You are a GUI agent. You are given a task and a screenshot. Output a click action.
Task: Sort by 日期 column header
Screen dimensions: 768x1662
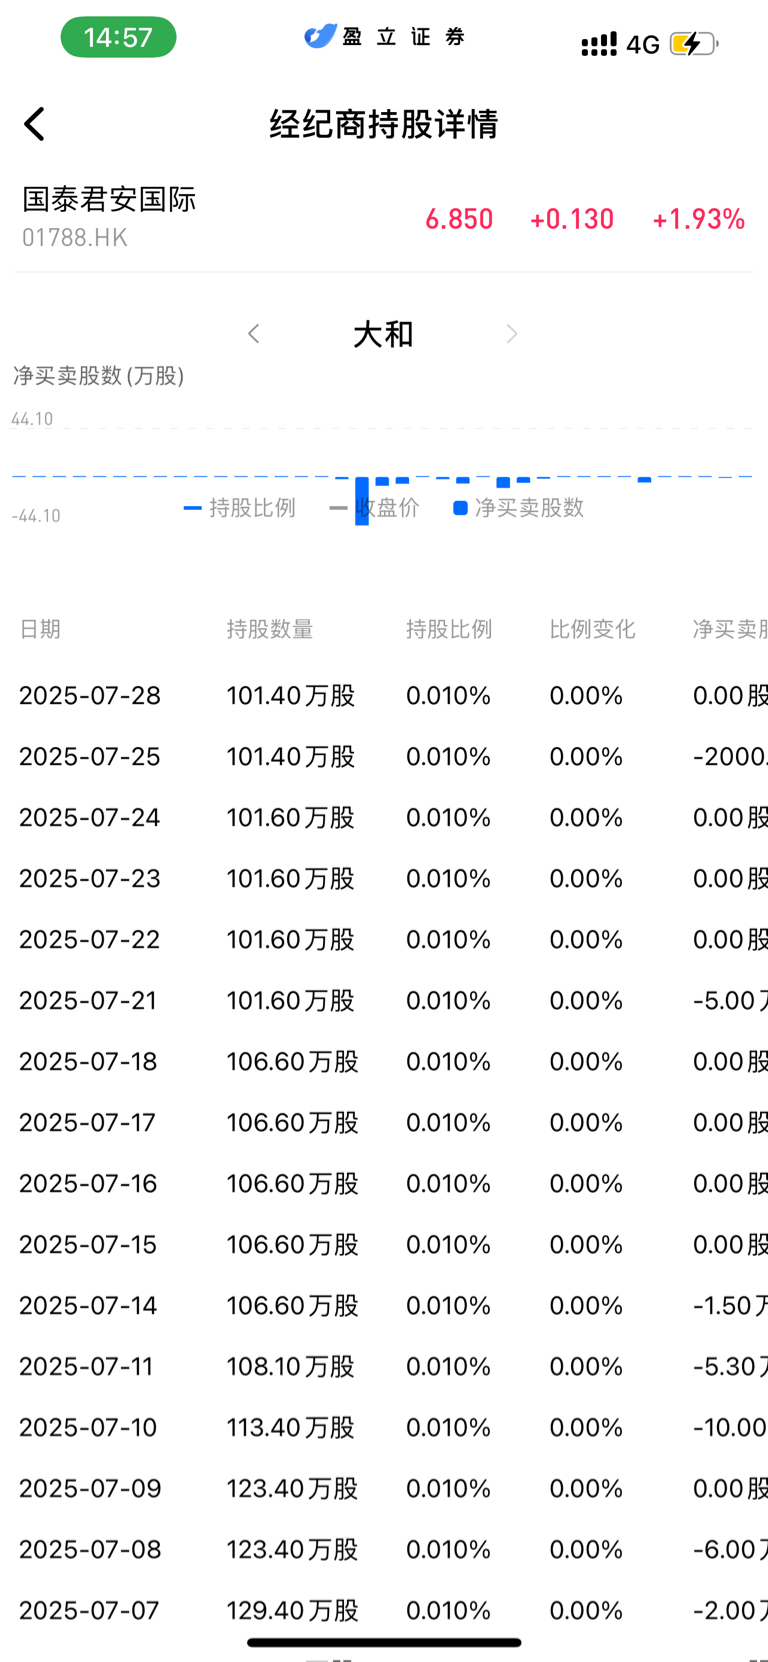40,629
